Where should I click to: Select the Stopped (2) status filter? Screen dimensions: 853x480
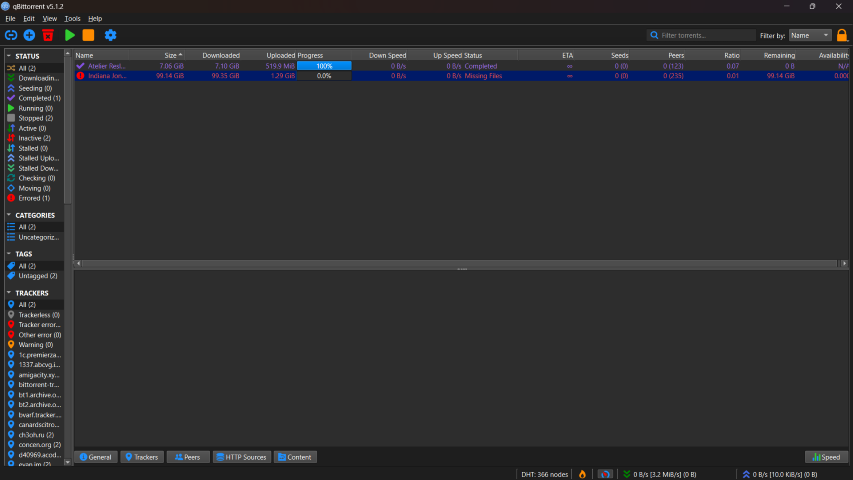pyautogui.click(x=34, y=118)
